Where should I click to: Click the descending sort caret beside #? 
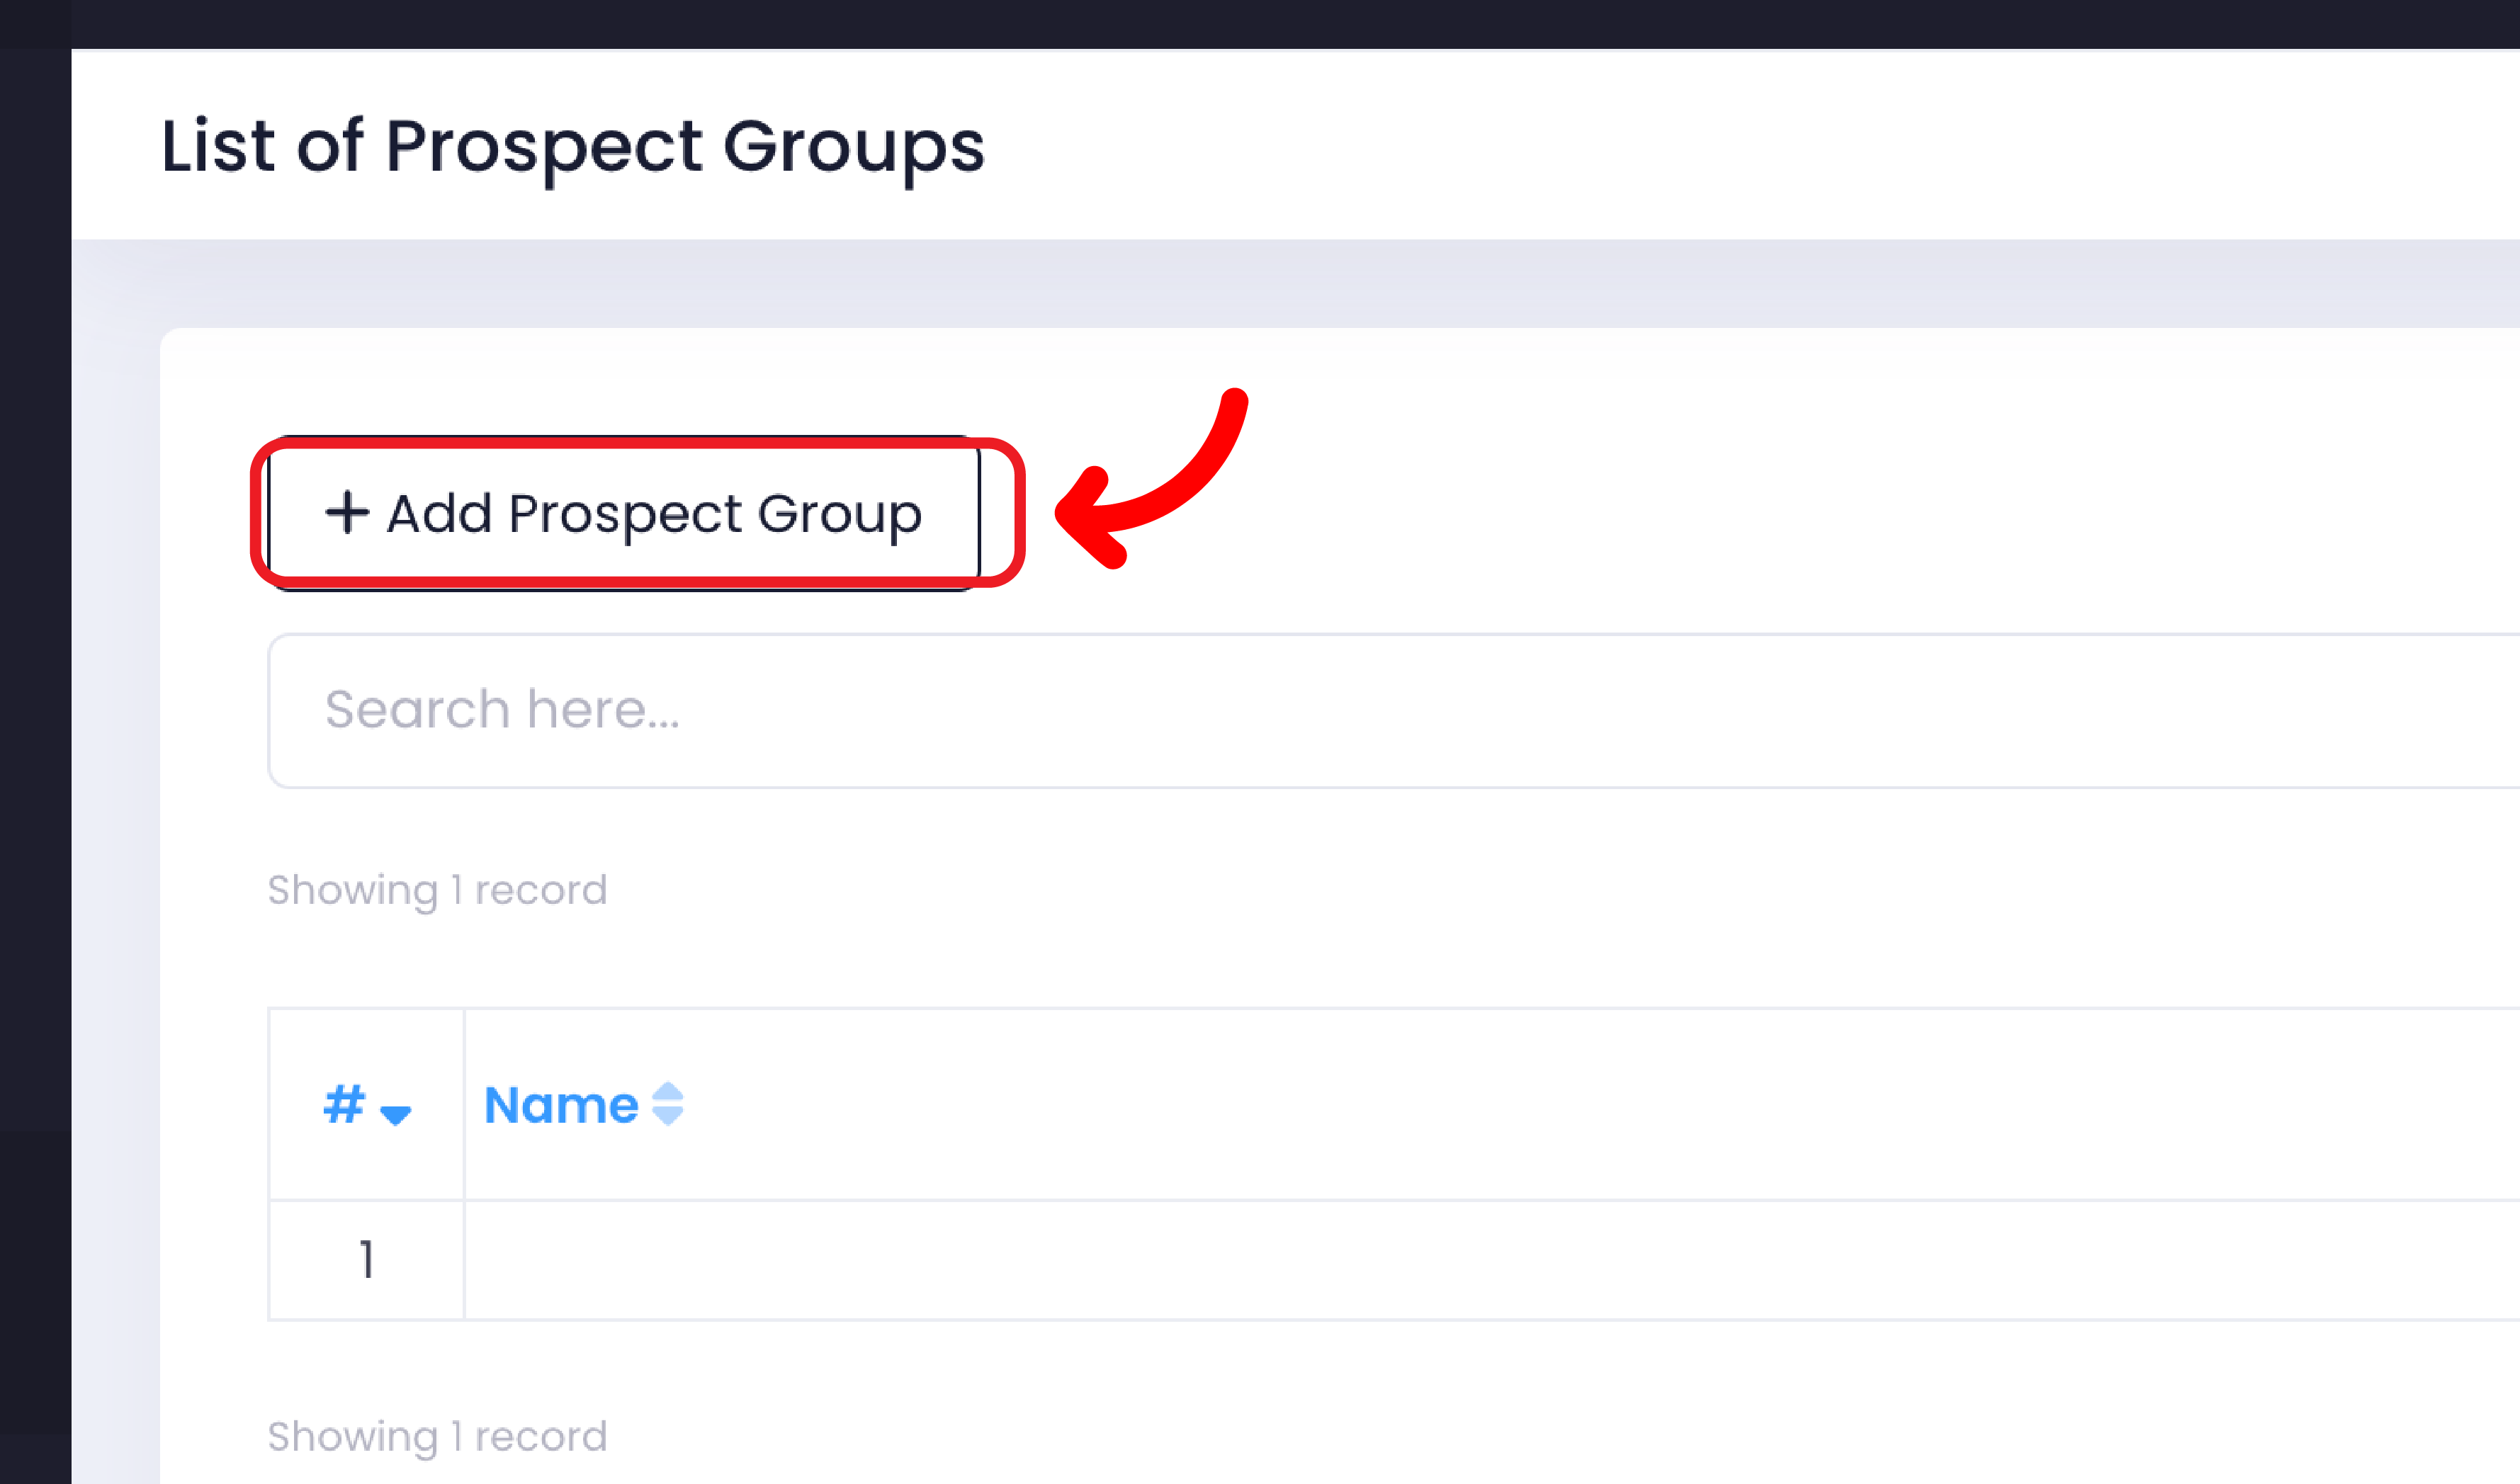pos(396,1114)
